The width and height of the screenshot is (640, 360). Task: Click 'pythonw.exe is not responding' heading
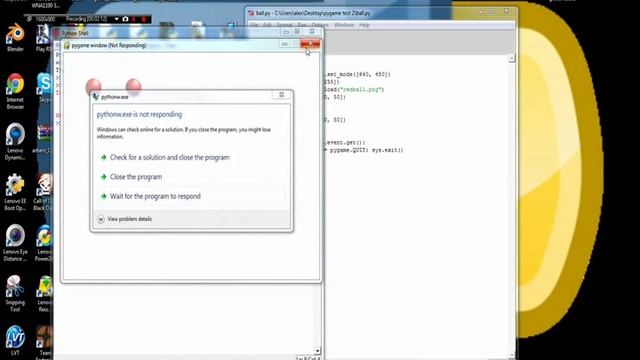point(139,115)
